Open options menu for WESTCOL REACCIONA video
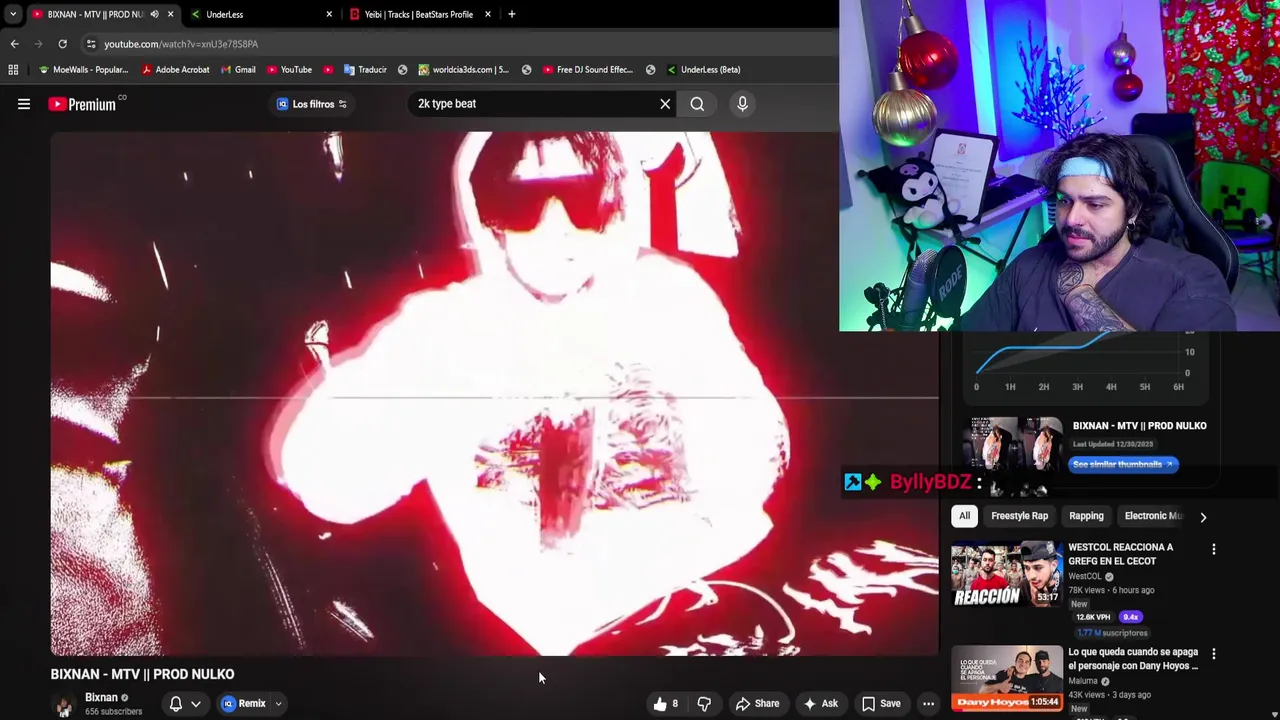This screenshot has width=1280, height=720. click(x=1214, y=549)
